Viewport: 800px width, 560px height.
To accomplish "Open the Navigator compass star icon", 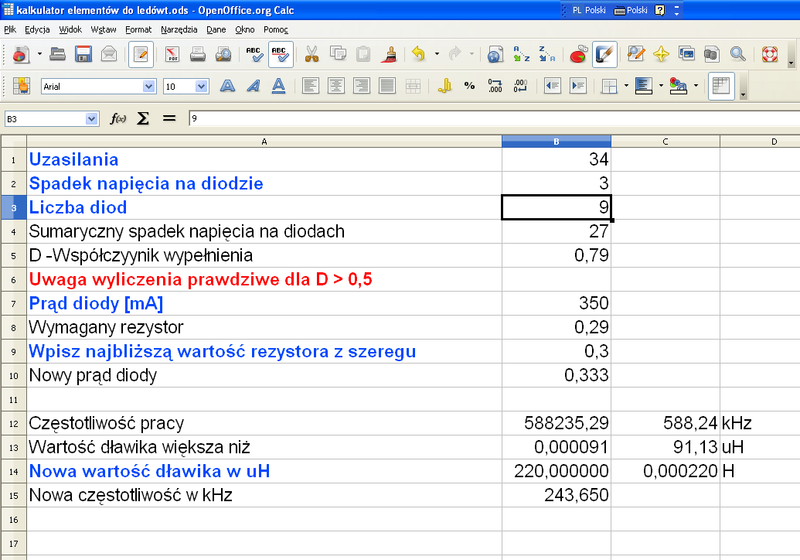I will tap(660, 54).
